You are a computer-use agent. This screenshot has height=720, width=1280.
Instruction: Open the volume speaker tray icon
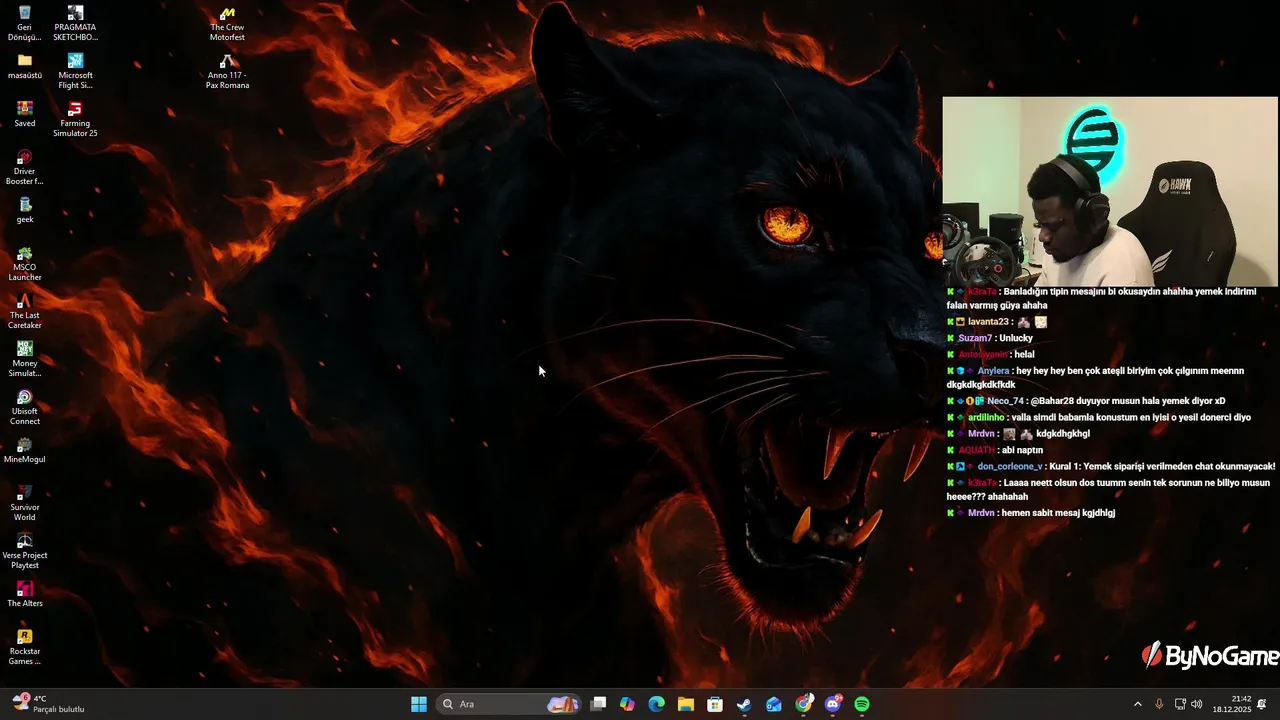[1197, 704]
